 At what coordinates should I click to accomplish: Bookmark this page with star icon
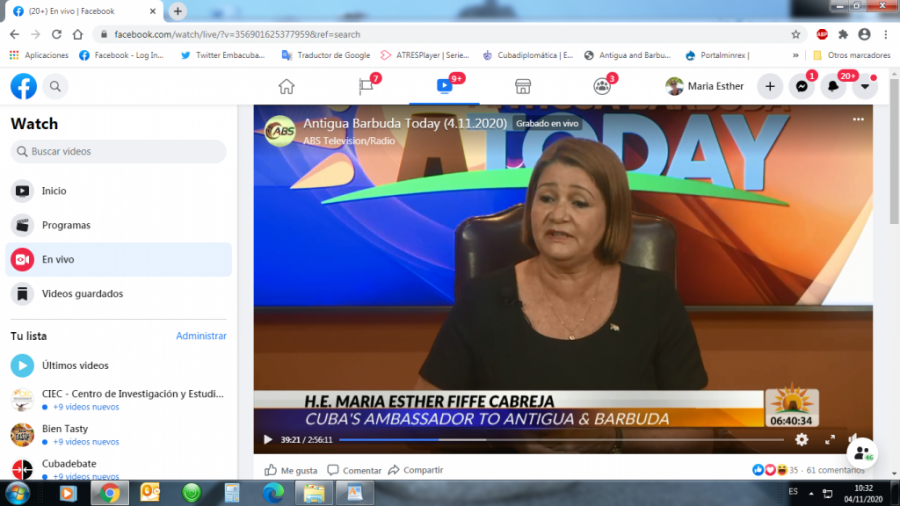coord(796,34)
